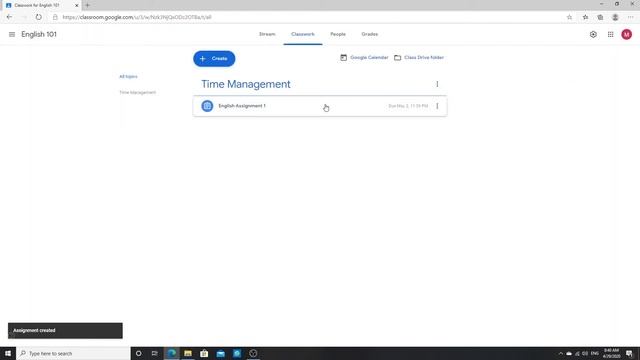
Task: Click the English Assignment 1 icon
Action: point(207,106)
